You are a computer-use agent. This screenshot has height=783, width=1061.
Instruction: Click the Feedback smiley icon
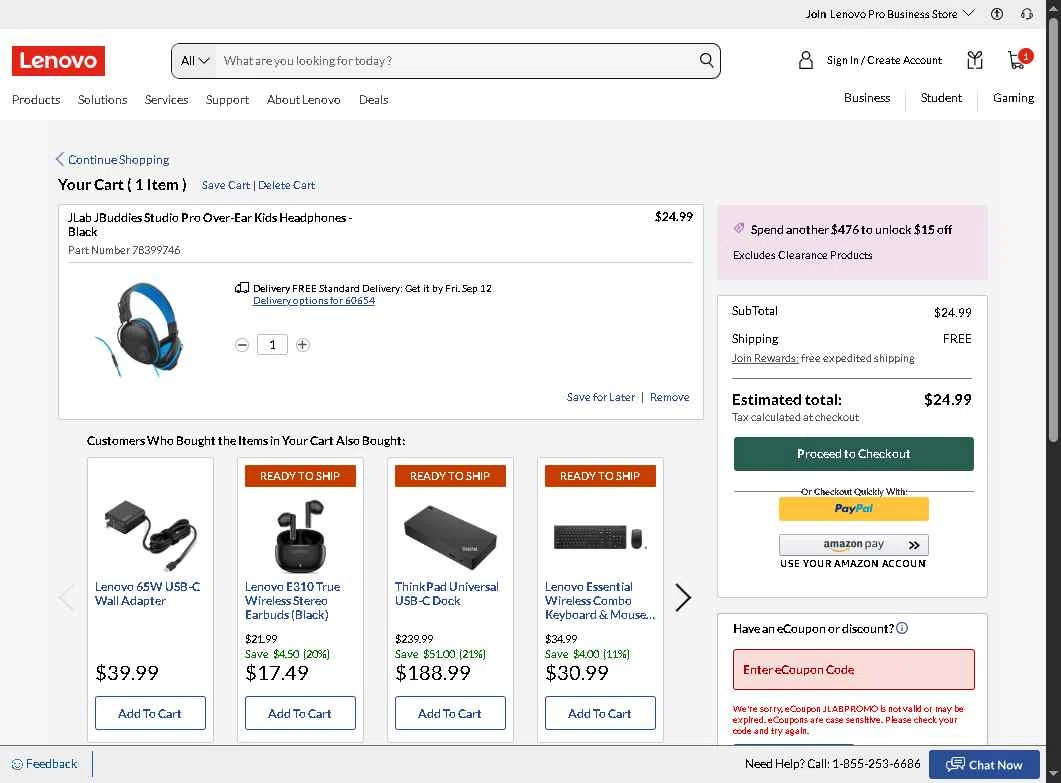(x=18, y=764)
